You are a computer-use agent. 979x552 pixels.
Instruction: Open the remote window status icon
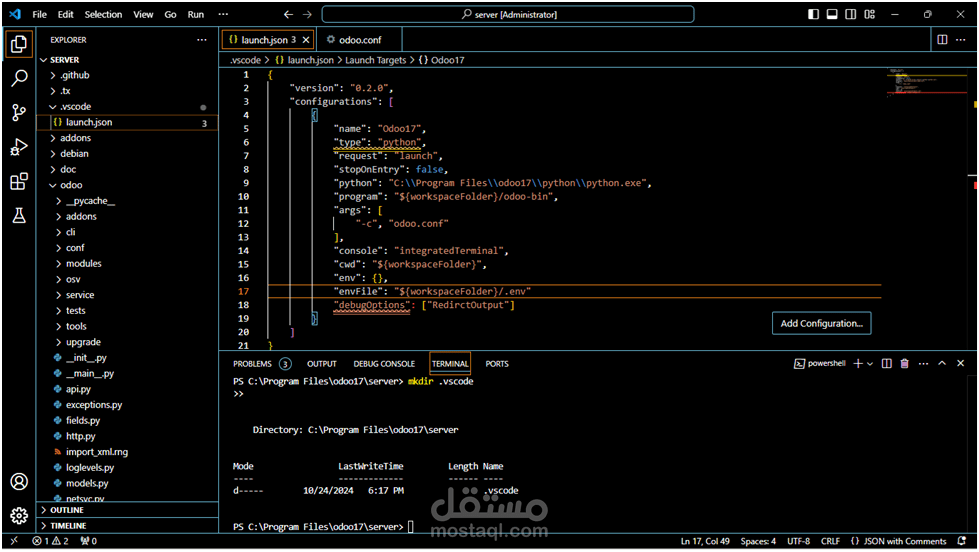(14, 541)
